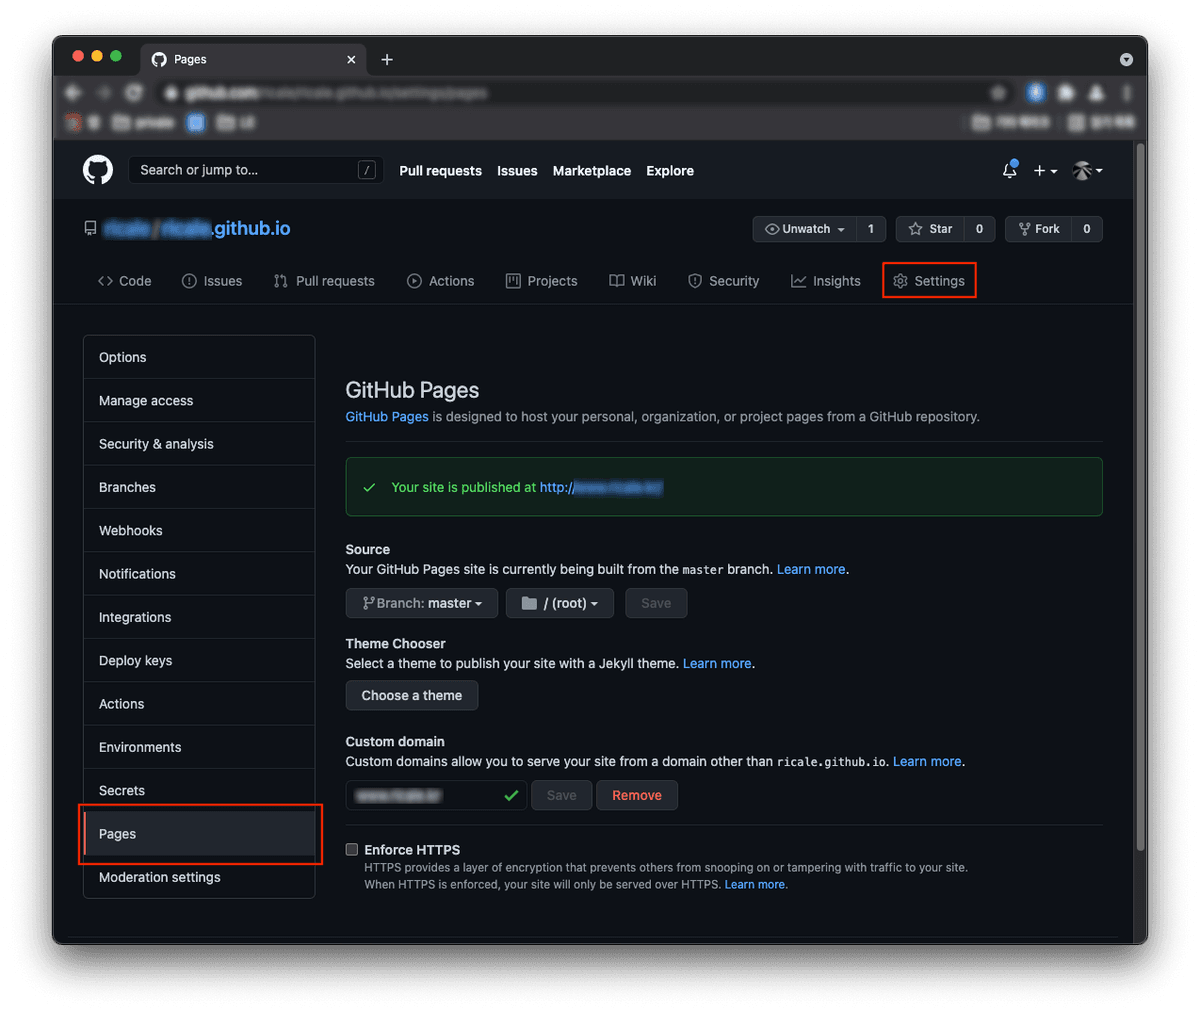The image size is (1200, 1014).
Task: Click the star count 0
Action: 979,229
